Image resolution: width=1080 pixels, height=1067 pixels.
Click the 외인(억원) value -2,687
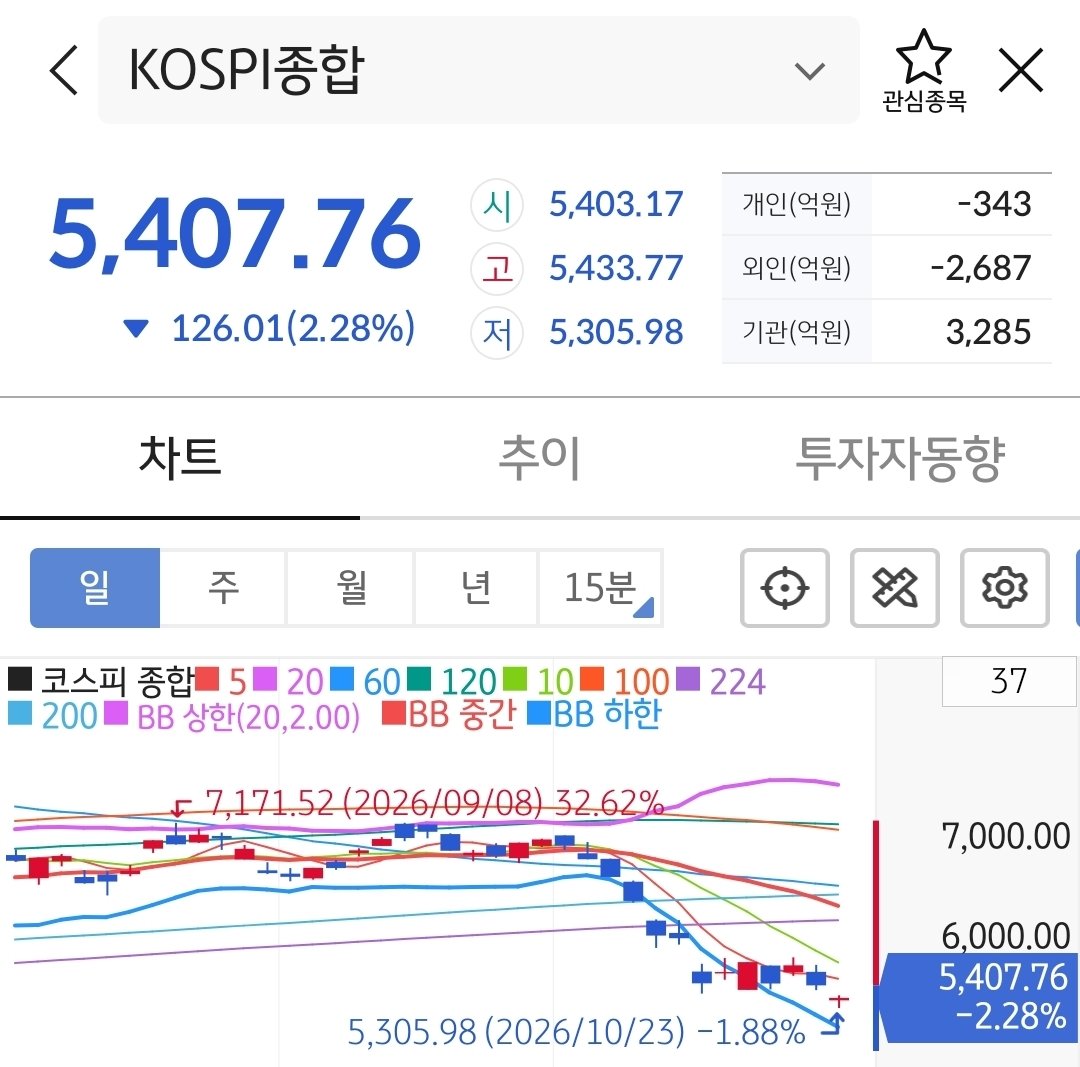click(981, 268)
